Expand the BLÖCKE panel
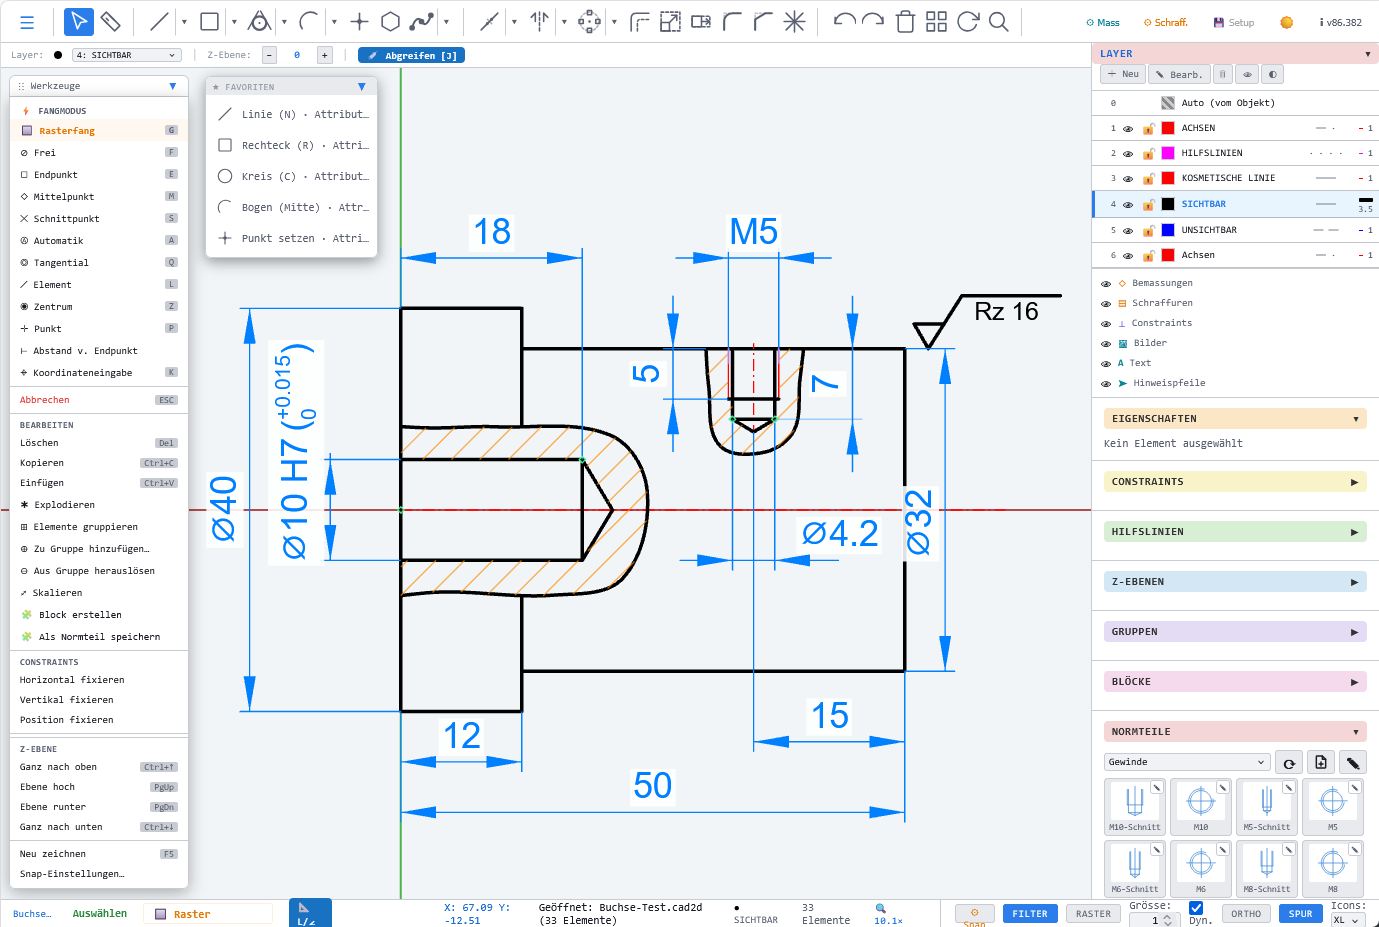 [x=1235, y=682]
